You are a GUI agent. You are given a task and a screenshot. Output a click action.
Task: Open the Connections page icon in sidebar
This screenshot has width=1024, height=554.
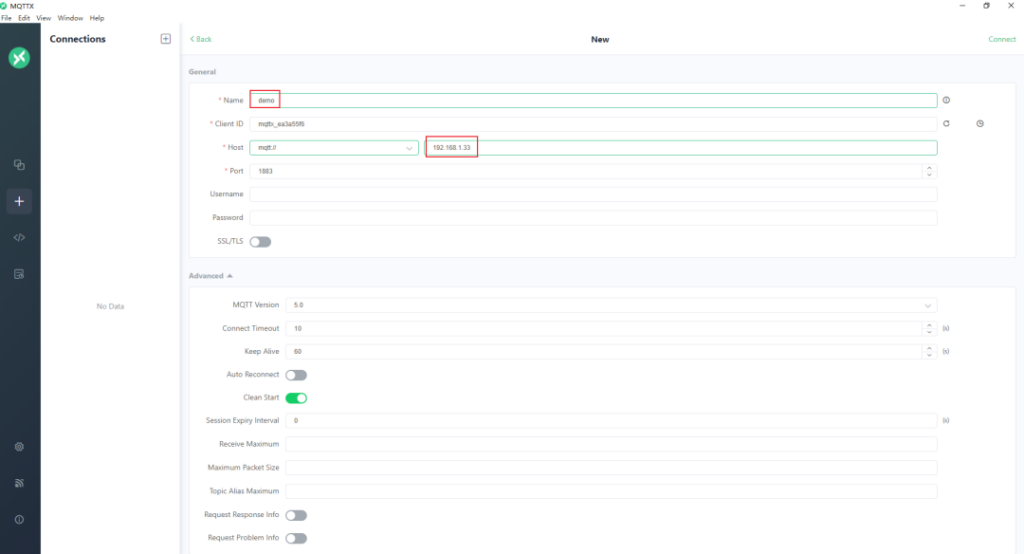[19, 165]
